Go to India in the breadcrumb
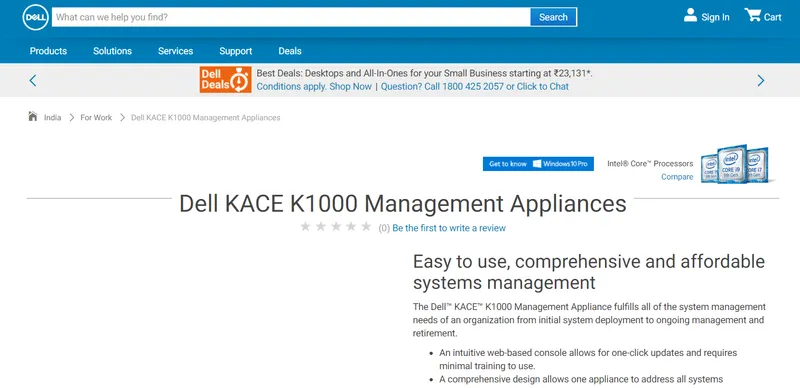Viewport: 800px width, 388px height. tap(52, 117)
